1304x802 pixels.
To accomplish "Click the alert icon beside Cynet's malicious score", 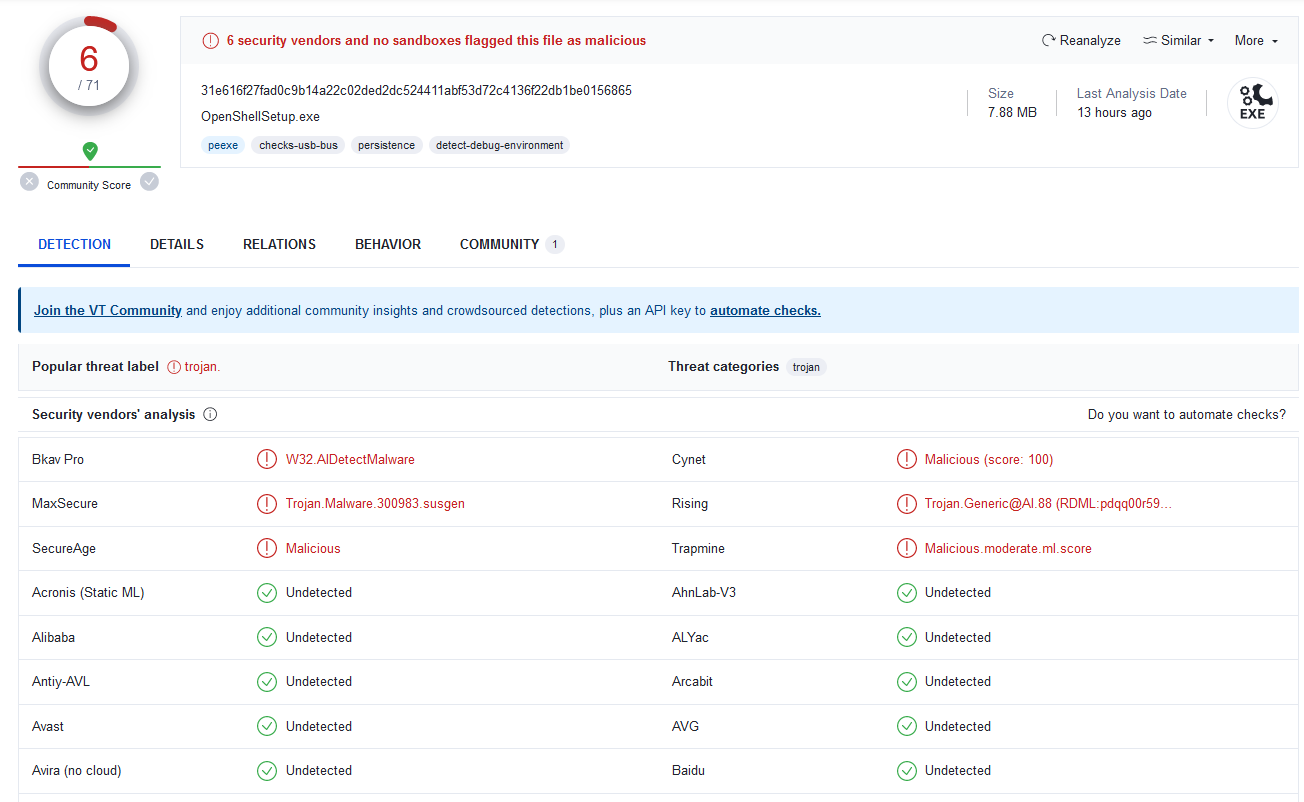I will click(907, 459).
